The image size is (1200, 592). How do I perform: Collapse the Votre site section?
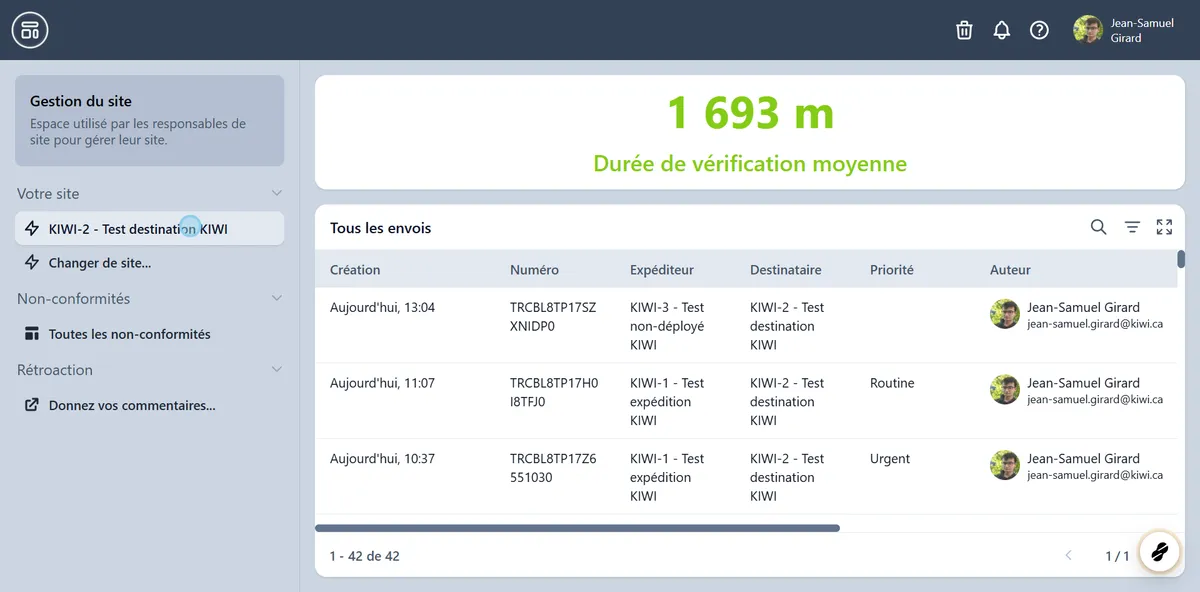click(x=277, y=193)
